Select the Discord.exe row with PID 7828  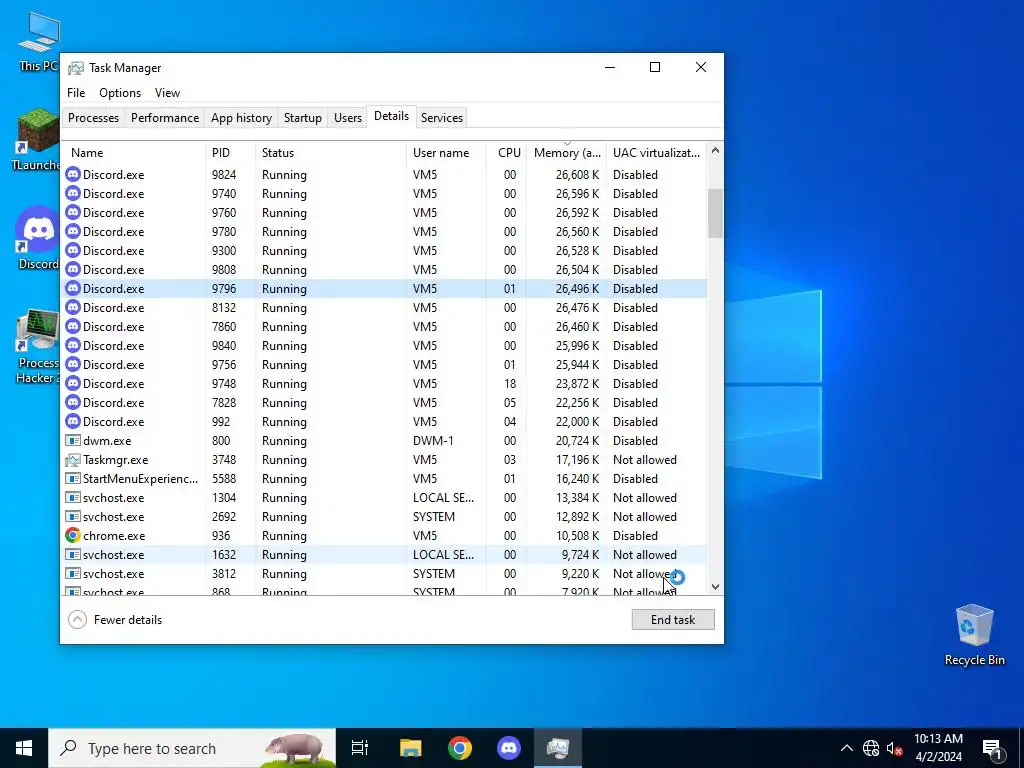click(x=385, y=402)
